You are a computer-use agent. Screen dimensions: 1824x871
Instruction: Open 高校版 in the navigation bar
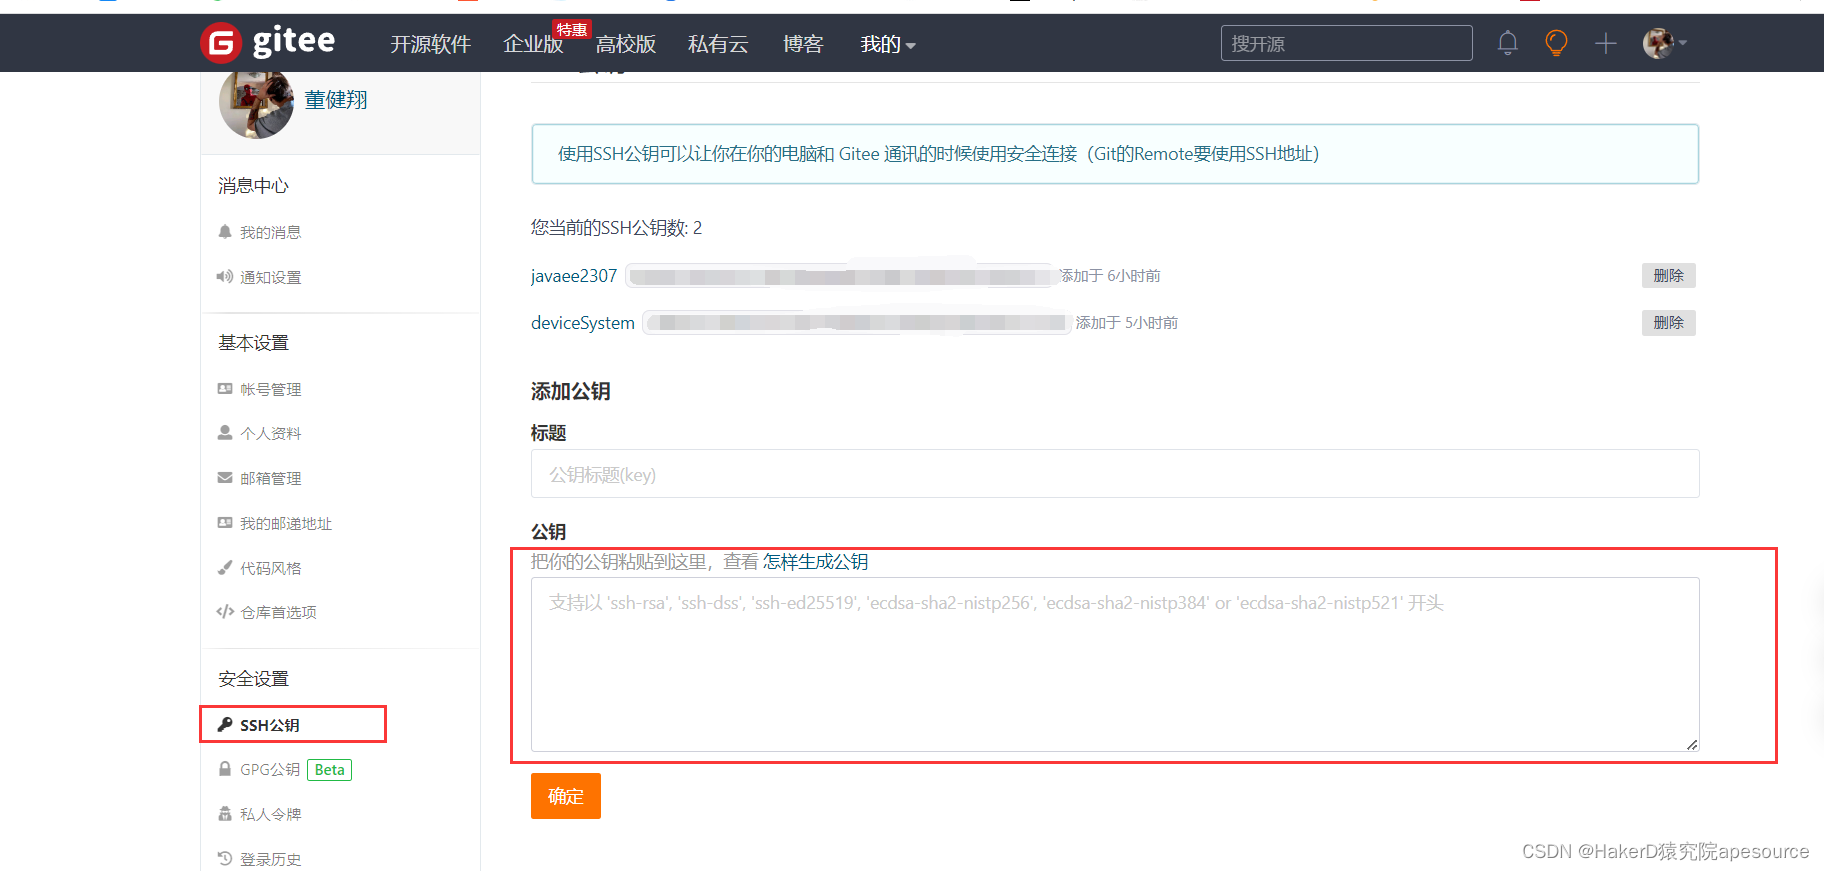pos(626,44)
